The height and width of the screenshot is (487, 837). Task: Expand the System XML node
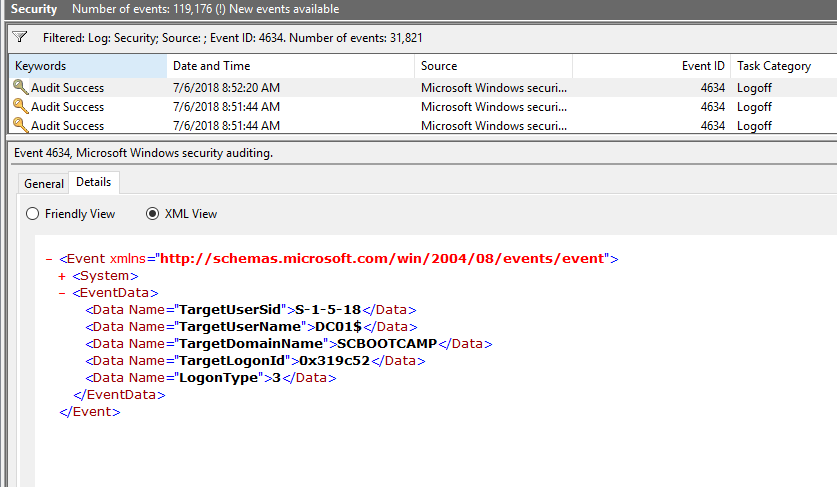[62, 276]
